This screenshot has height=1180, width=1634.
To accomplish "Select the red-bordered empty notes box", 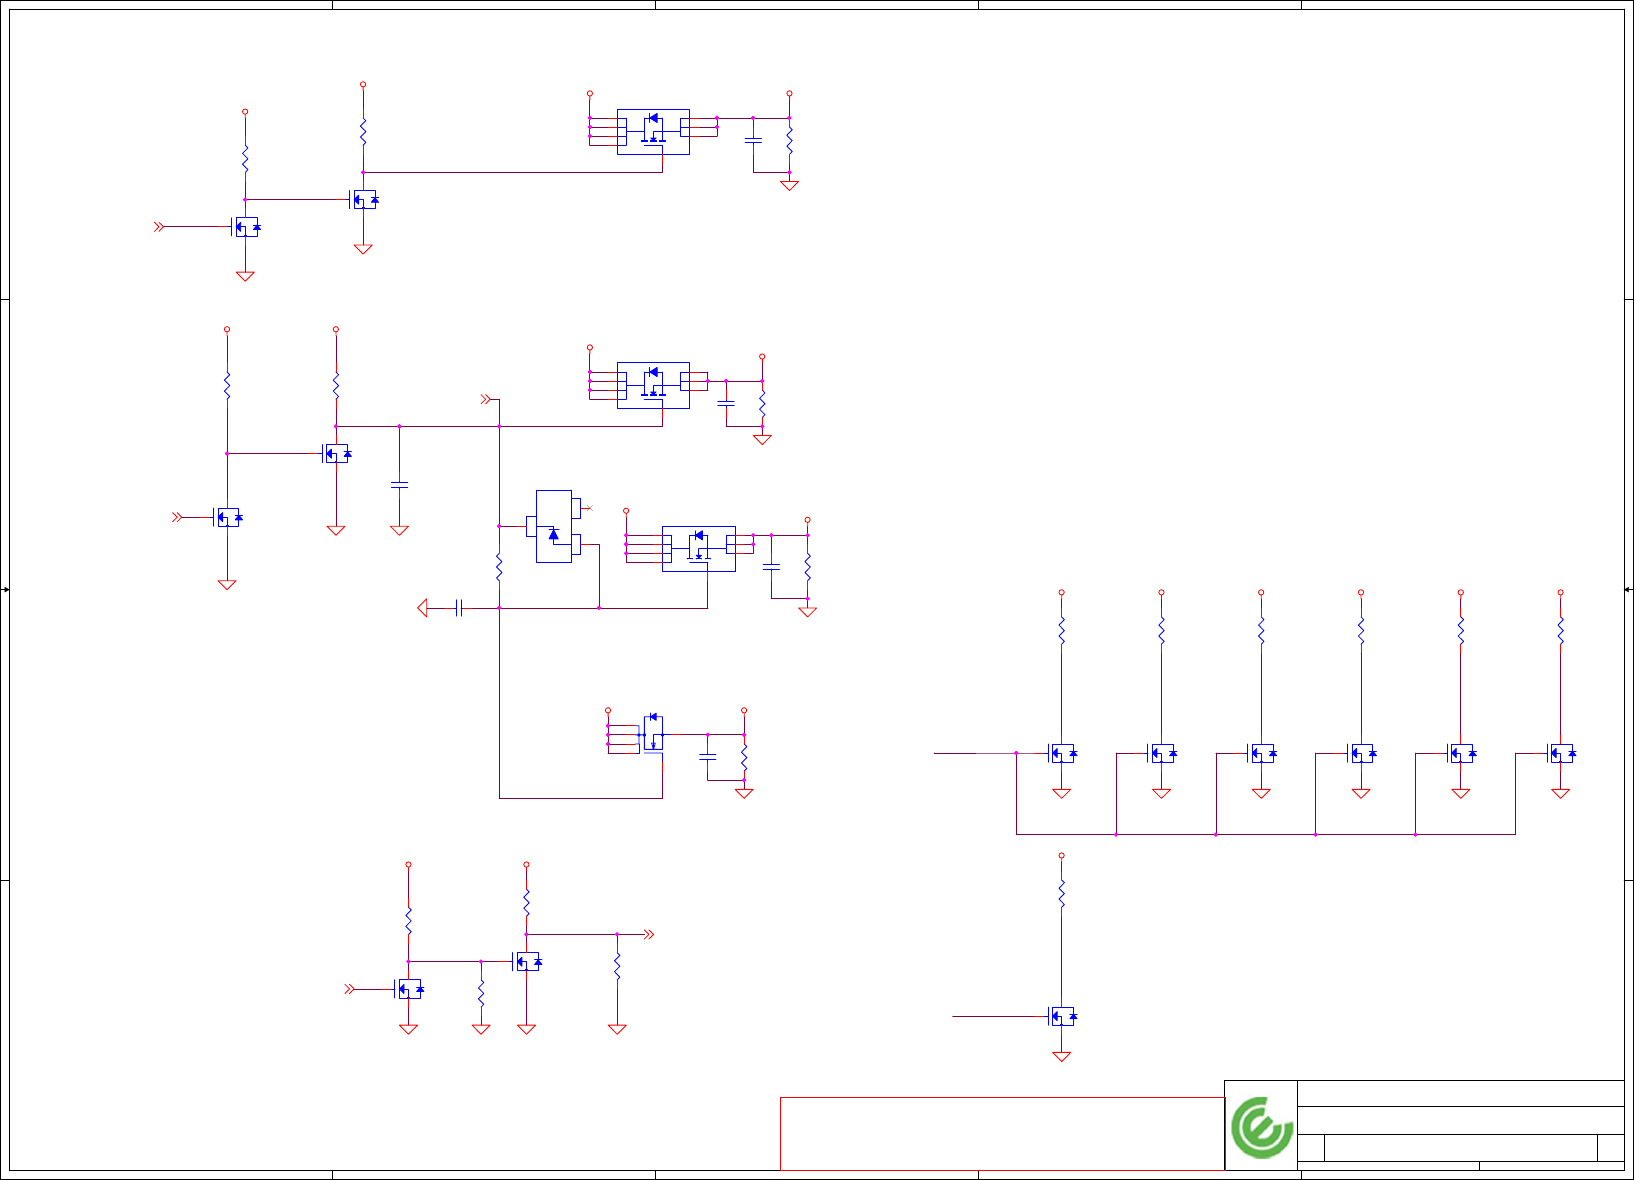I will click(x=1002, y=1133).
